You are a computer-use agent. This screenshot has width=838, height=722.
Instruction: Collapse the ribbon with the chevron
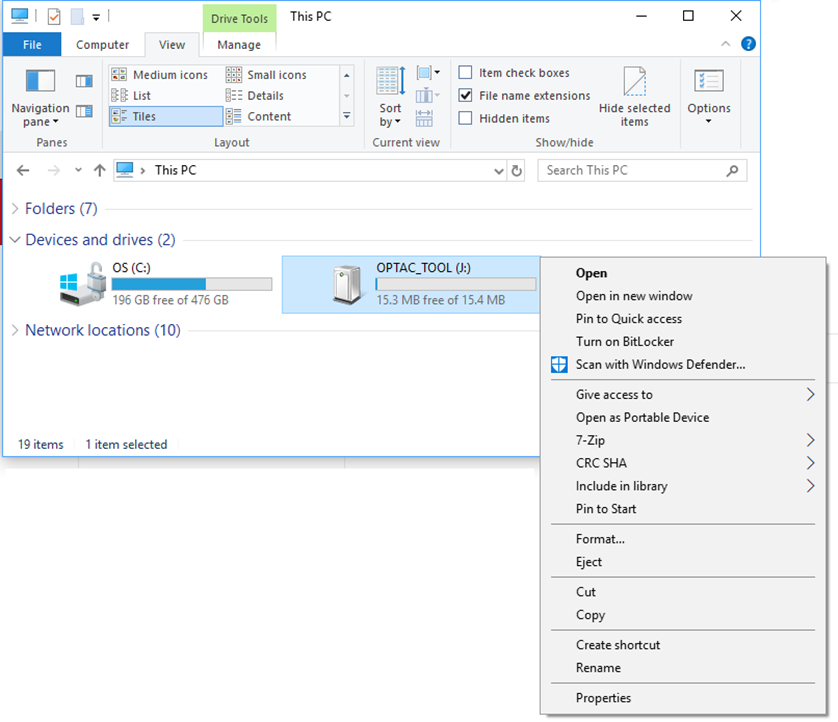coord(725,44)
